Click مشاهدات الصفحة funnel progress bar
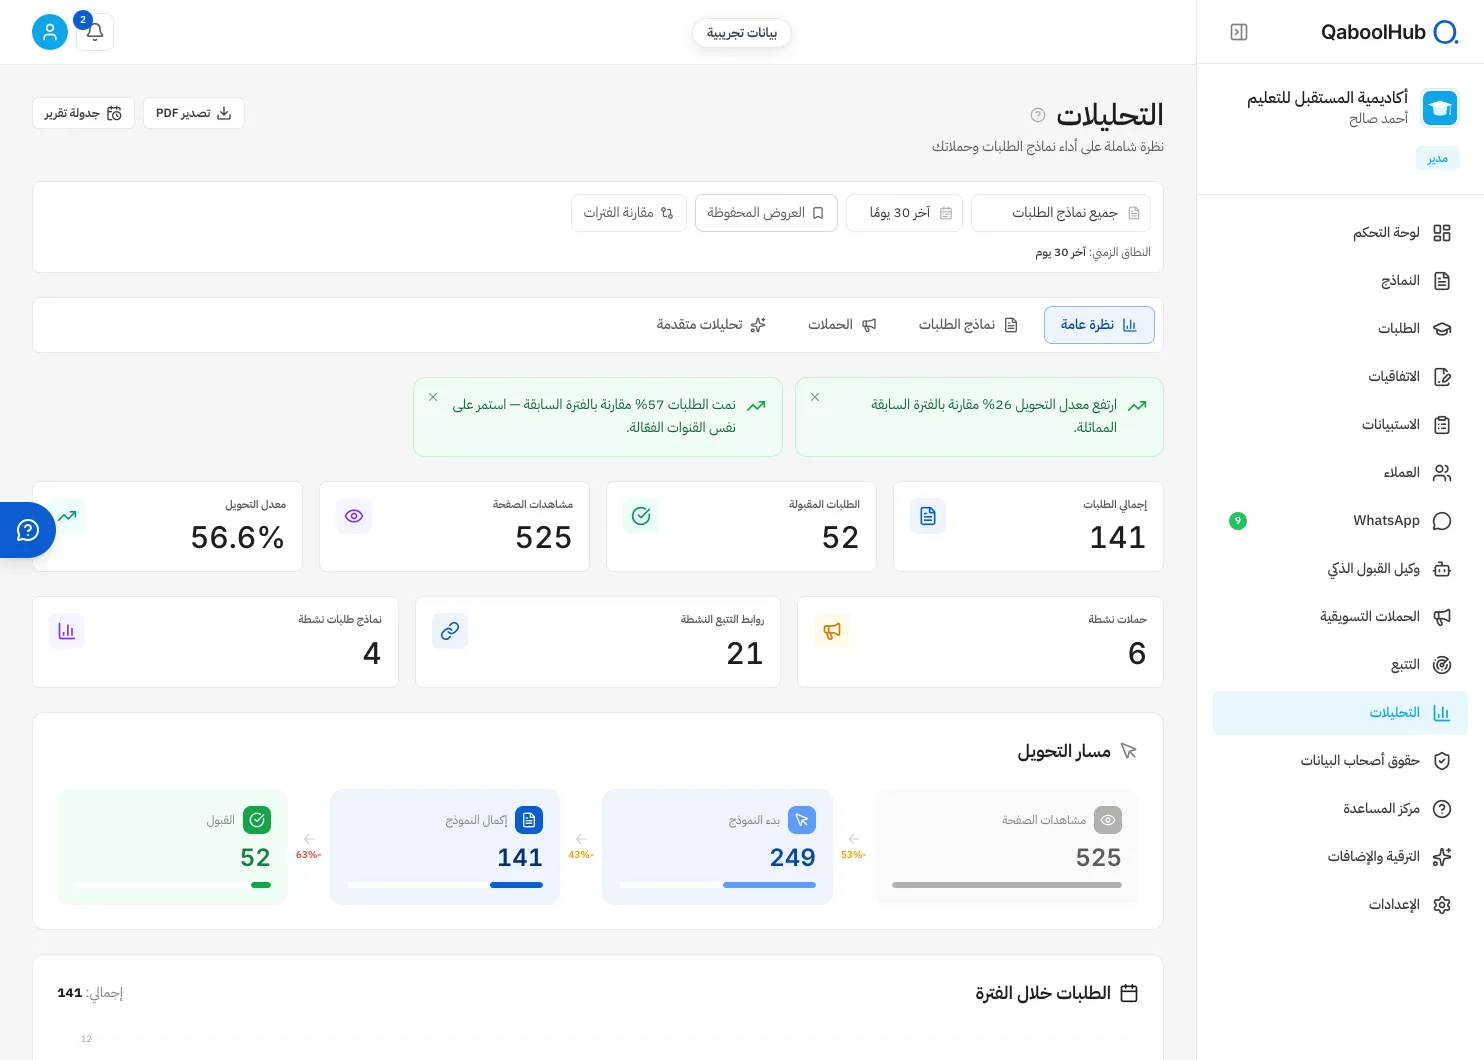 coord(1007,885)
